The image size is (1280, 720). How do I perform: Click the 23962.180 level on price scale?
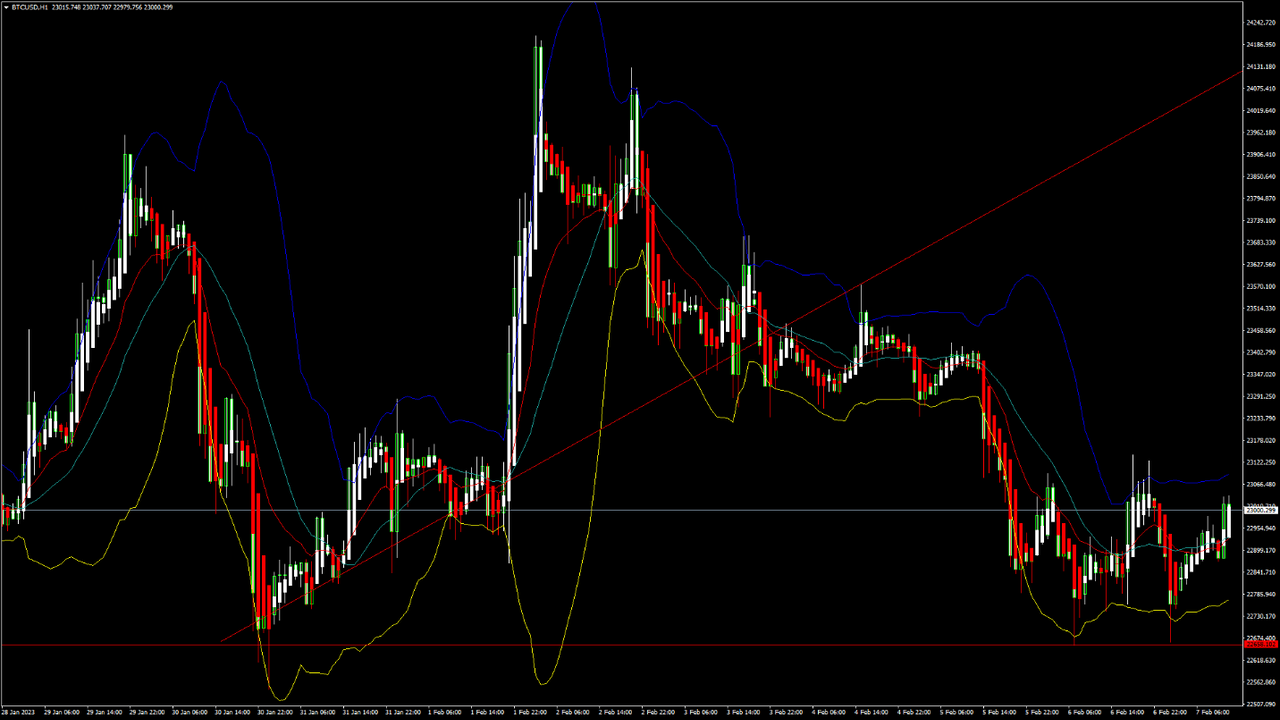coord(1259,132)
